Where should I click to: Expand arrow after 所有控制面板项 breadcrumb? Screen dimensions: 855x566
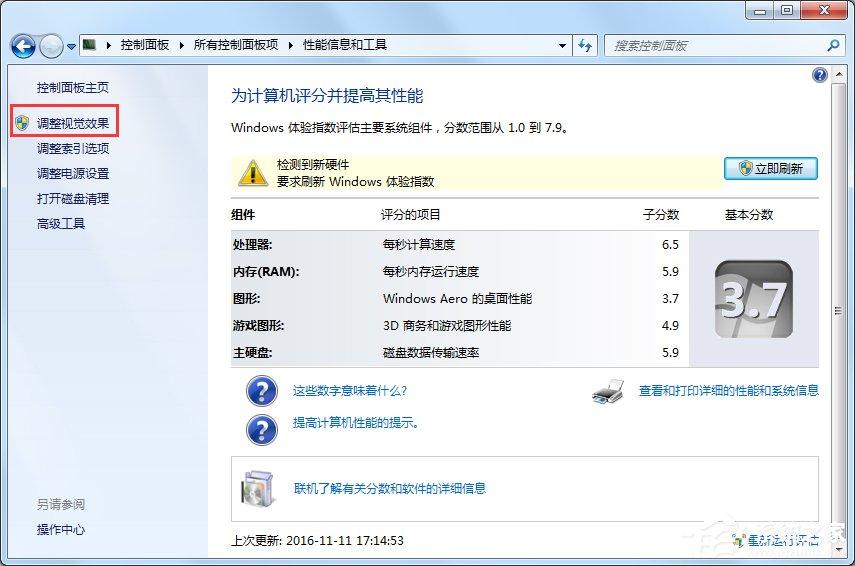click(x=291, y=45)
